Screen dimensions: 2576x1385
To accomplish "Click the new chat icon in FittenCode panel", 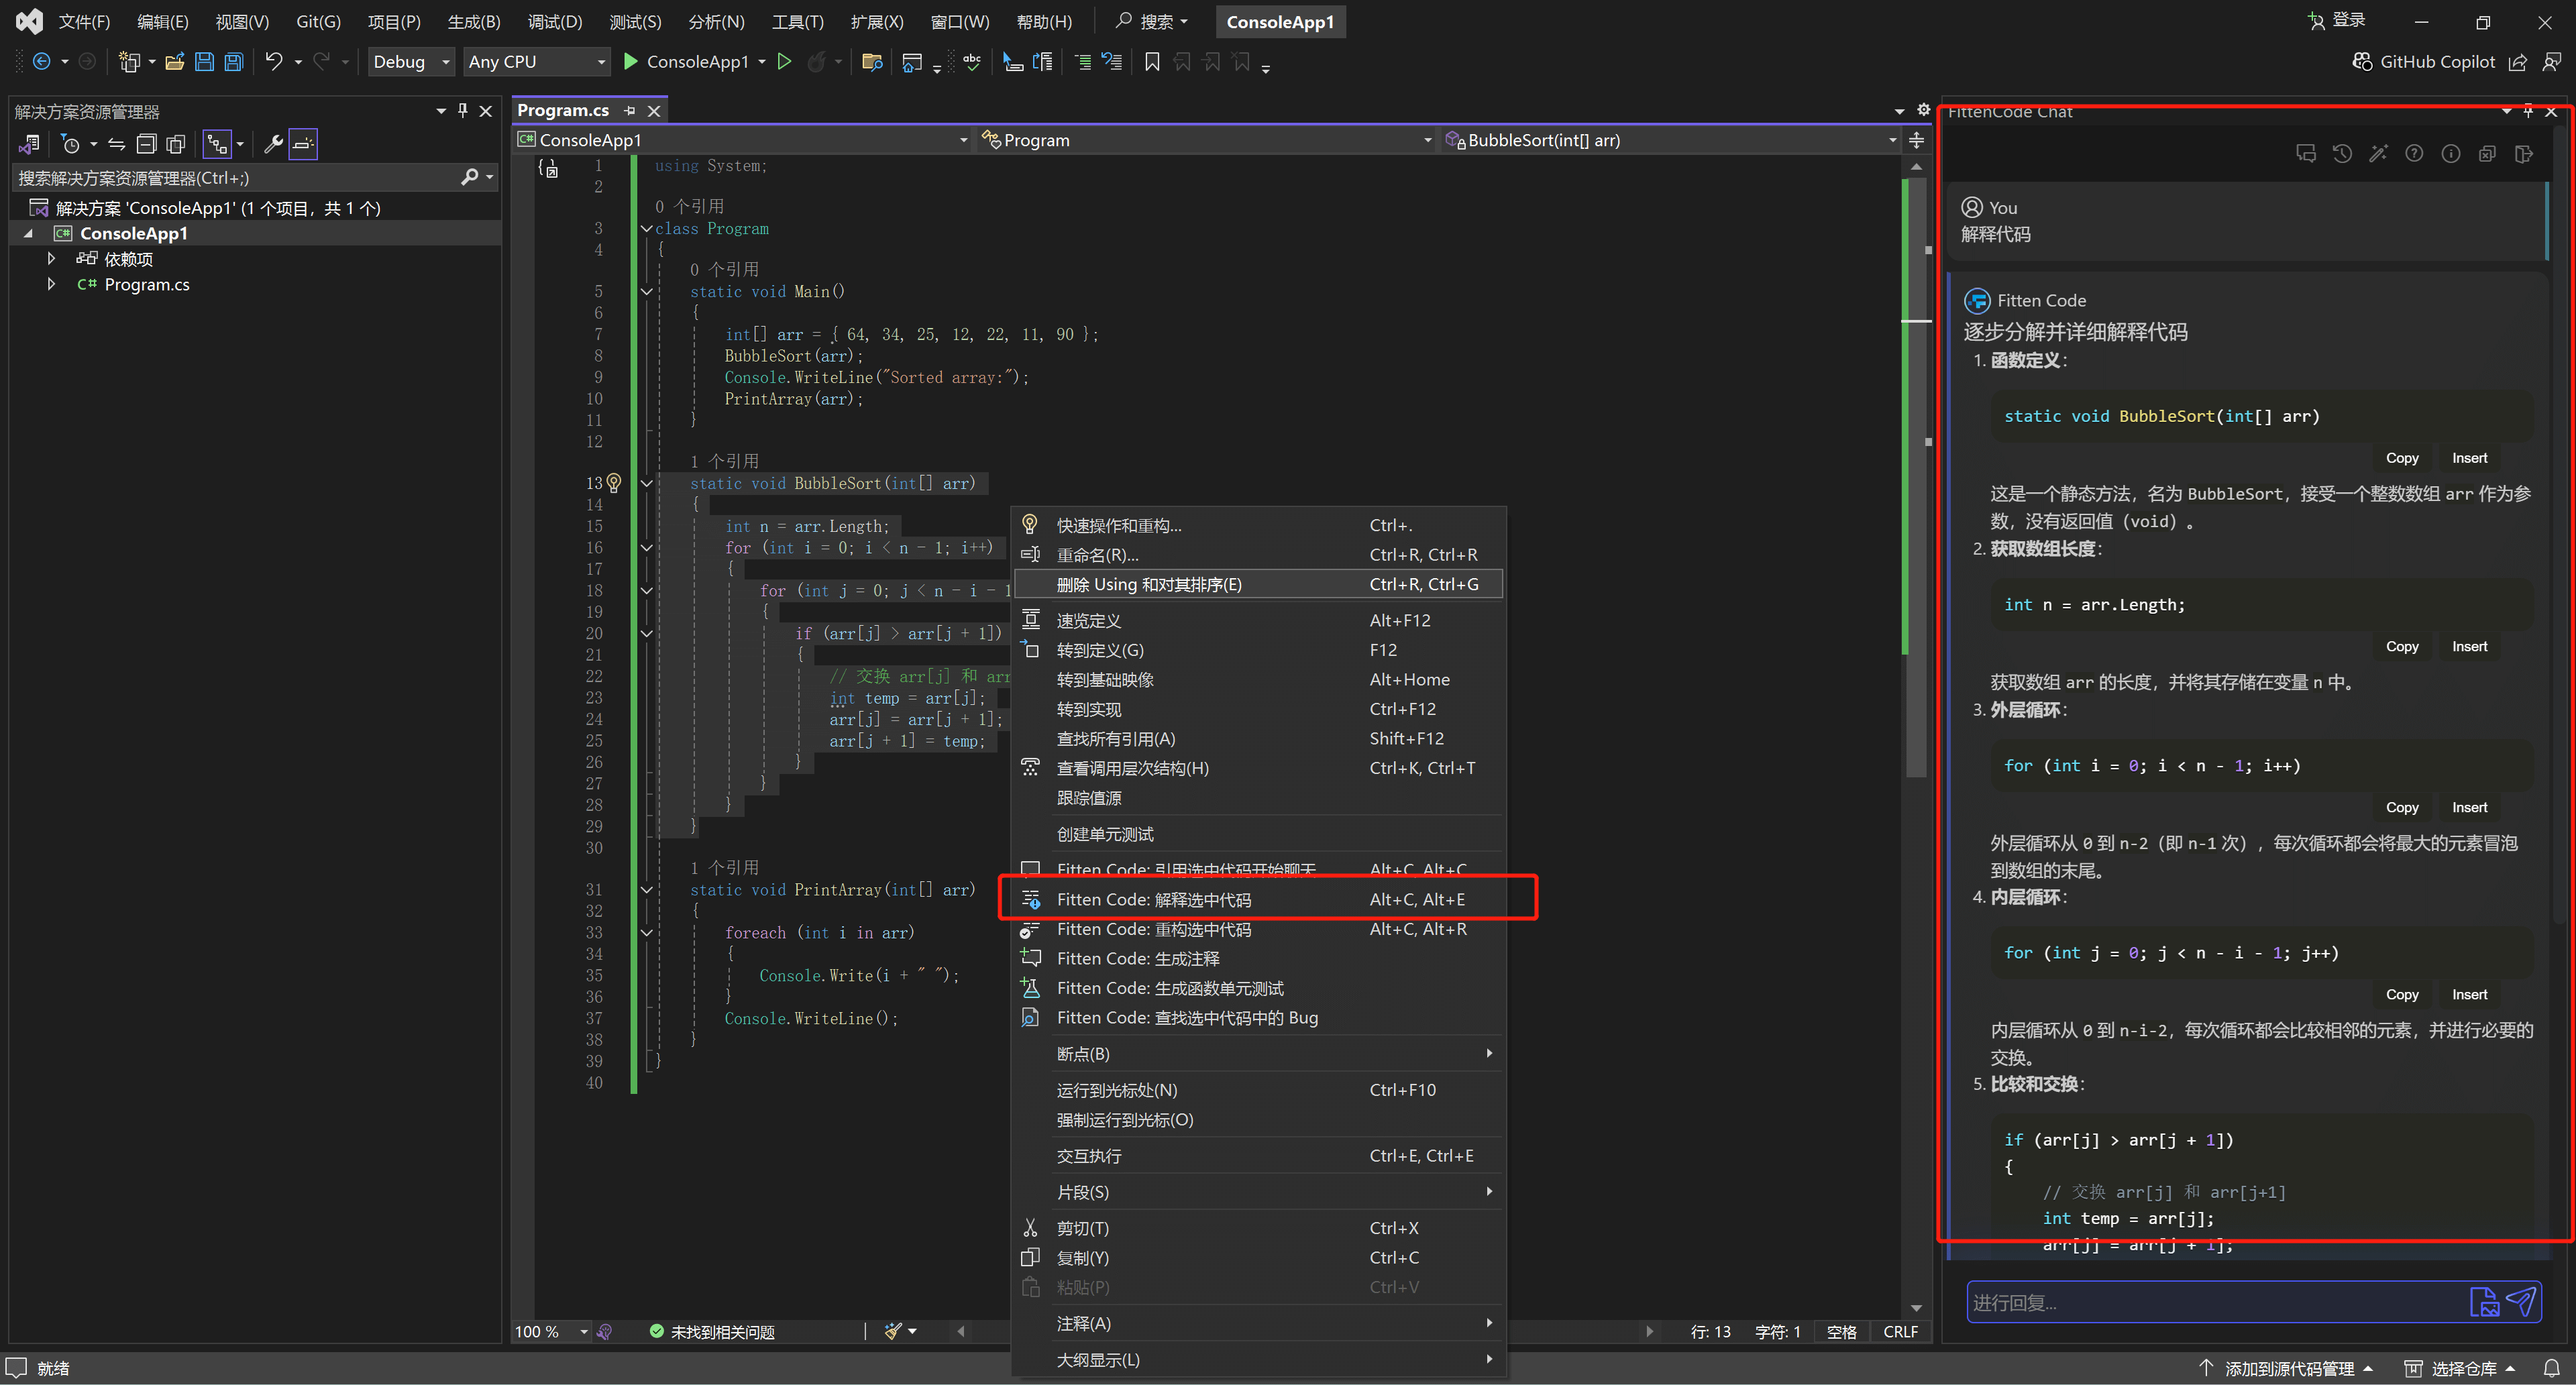I will point(2306,153).
